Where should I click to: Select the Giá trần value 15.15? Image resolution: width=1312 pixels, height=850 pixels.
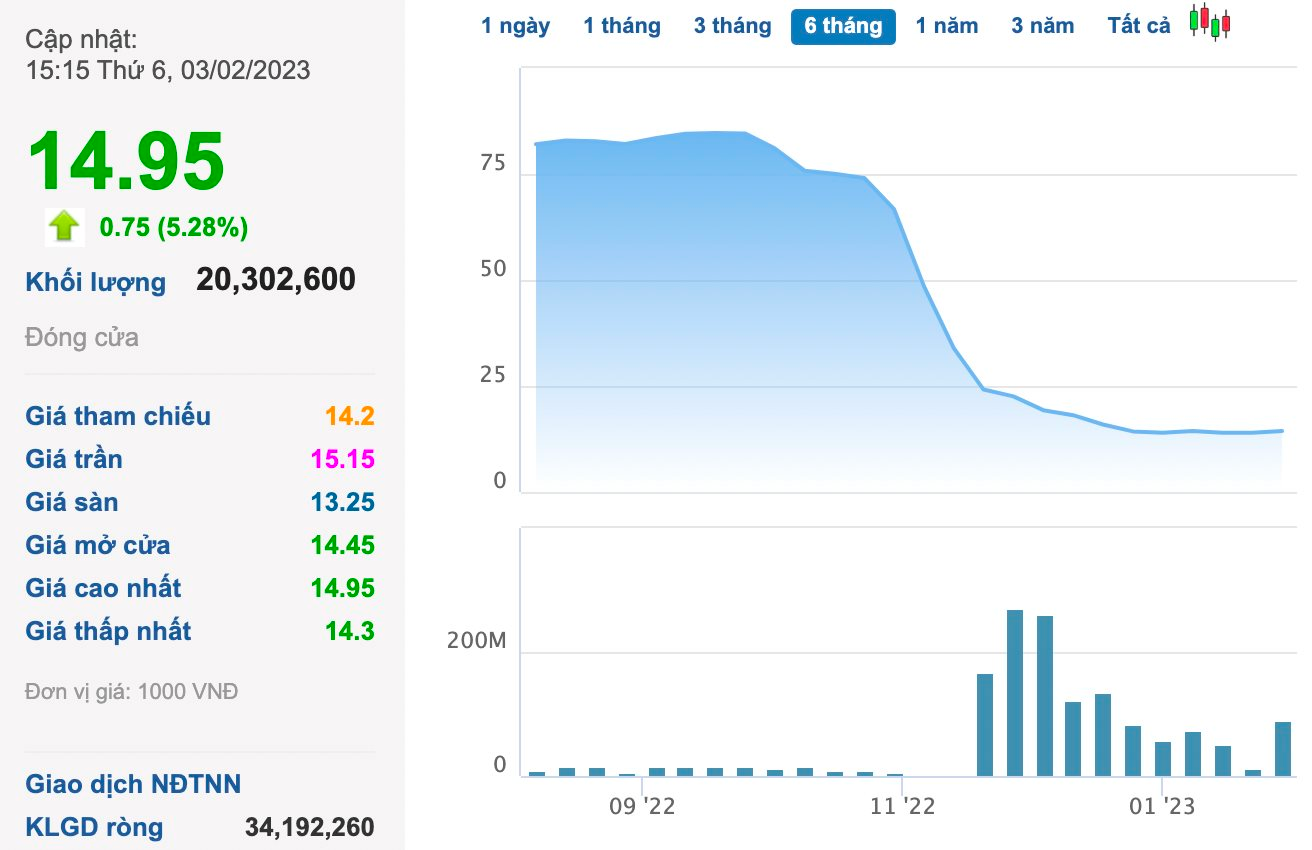click(x=342, y=459)
